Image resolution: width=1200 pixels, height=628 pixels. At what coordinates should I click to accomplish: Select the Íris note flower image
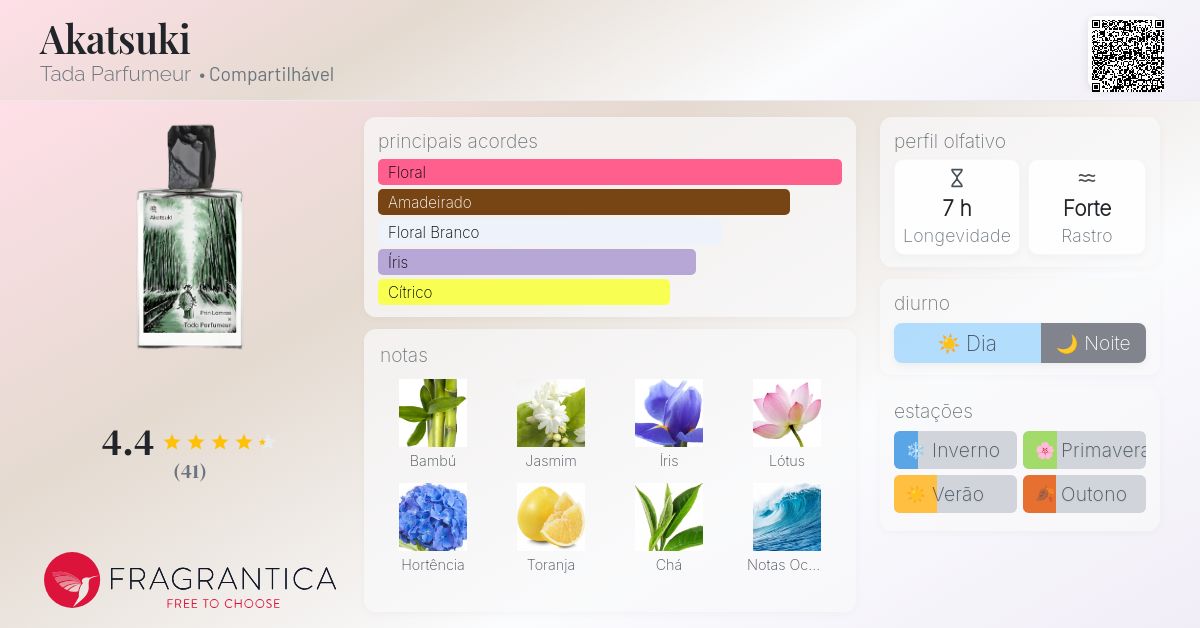(x=669, y=413)
